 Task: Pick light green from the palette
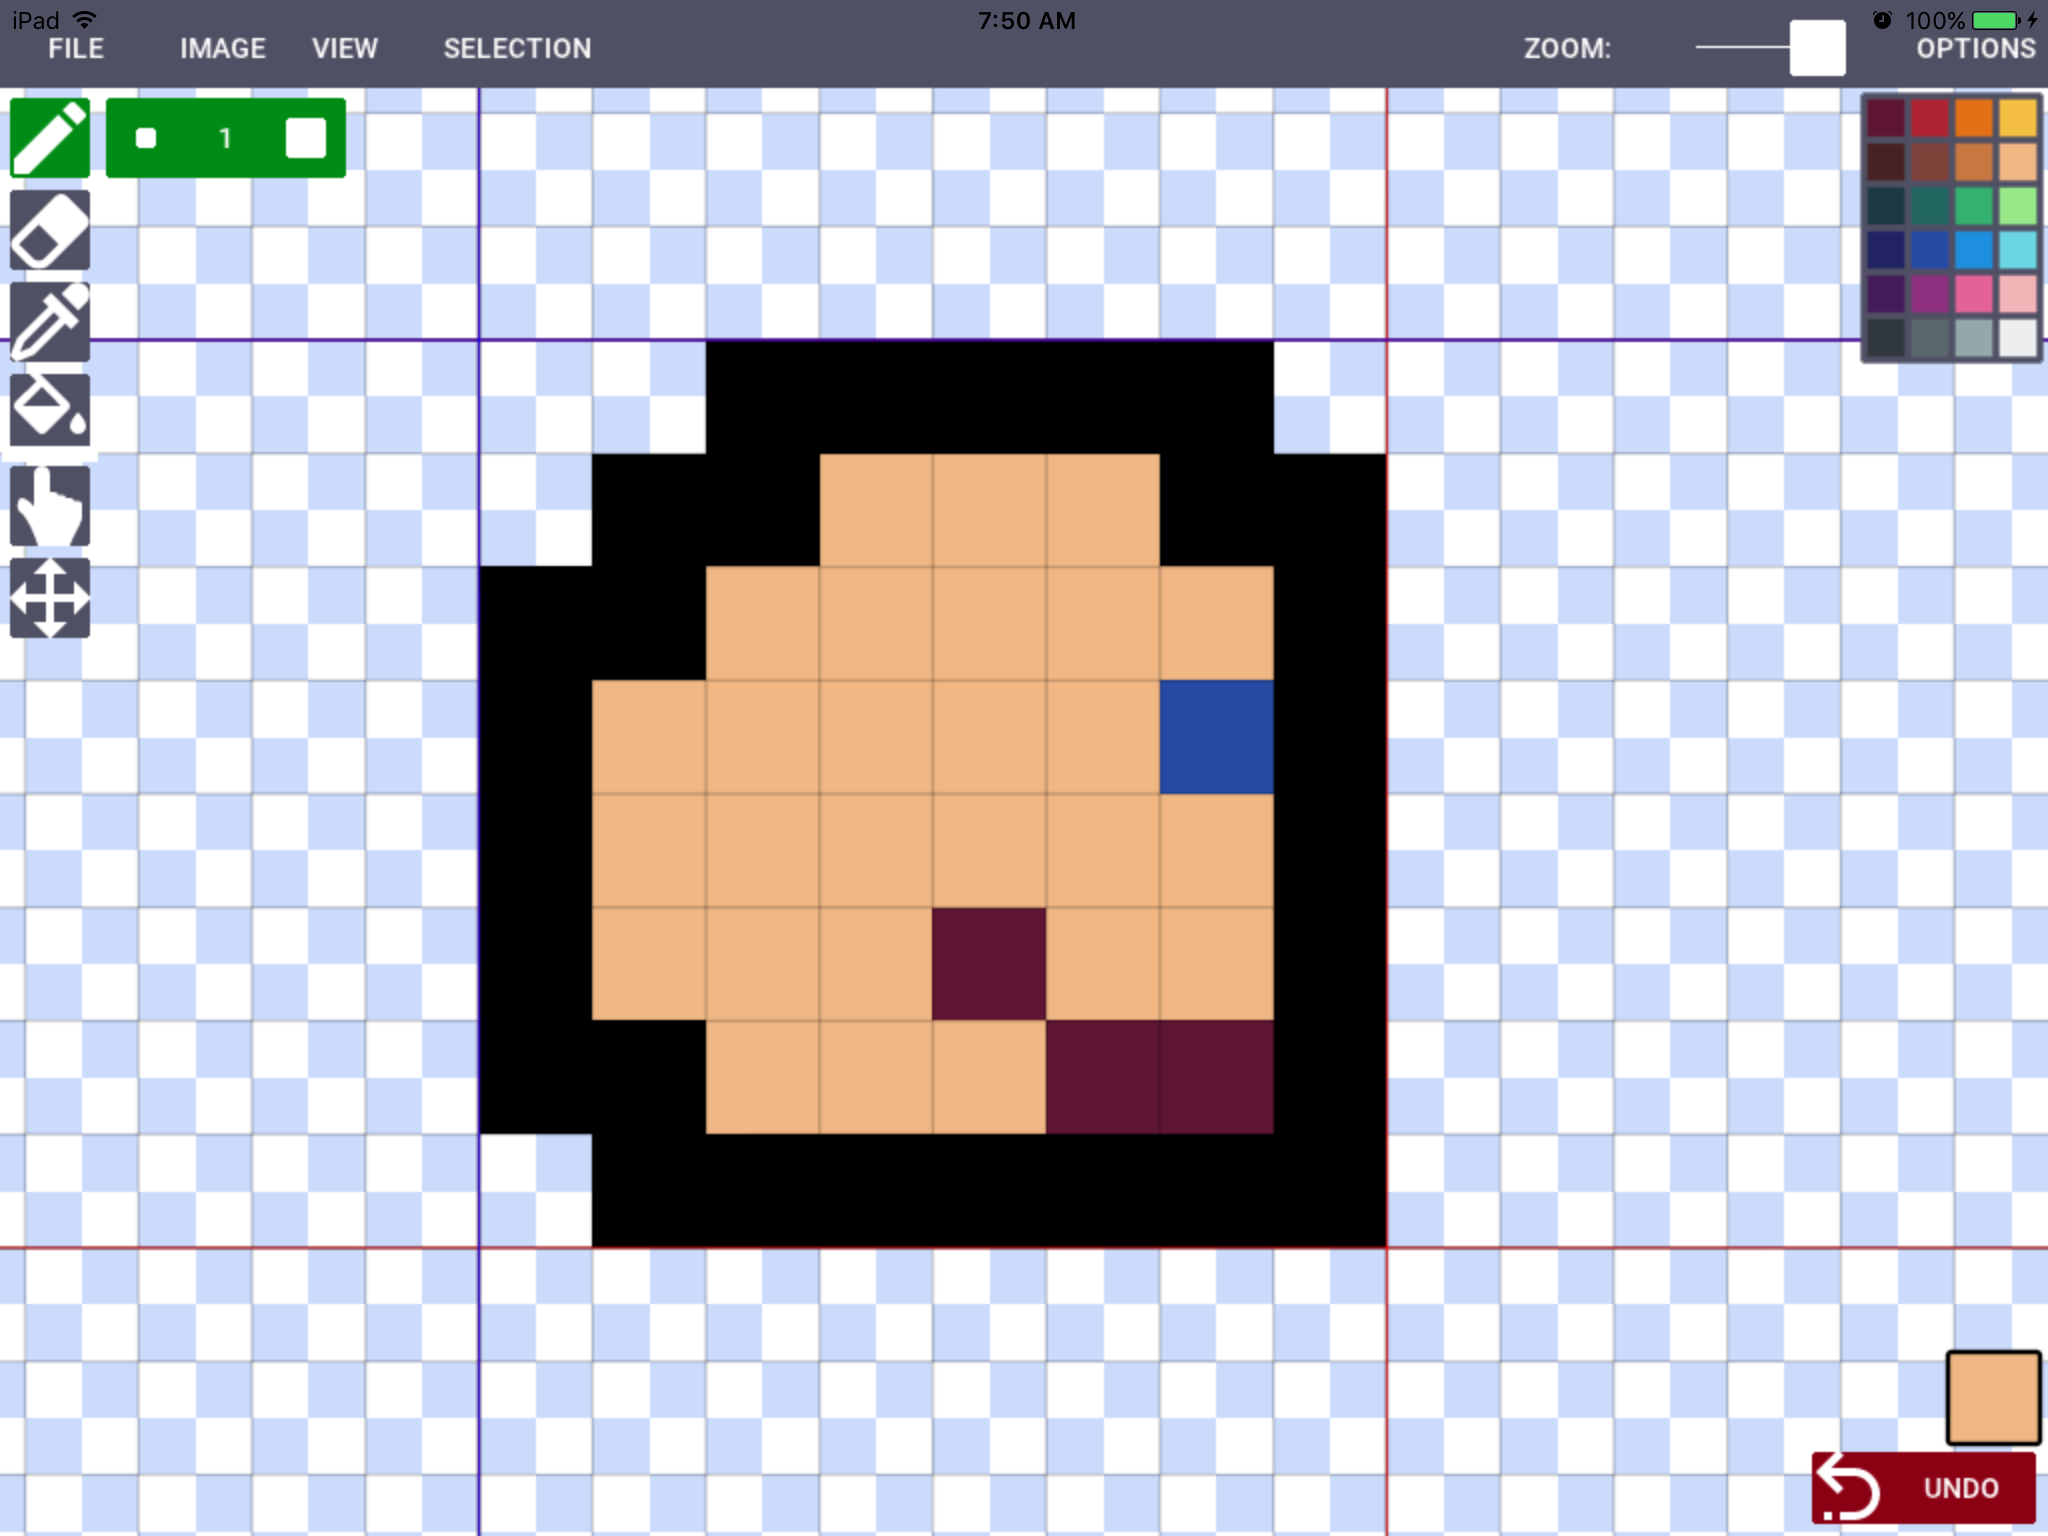pos(2018,206)
